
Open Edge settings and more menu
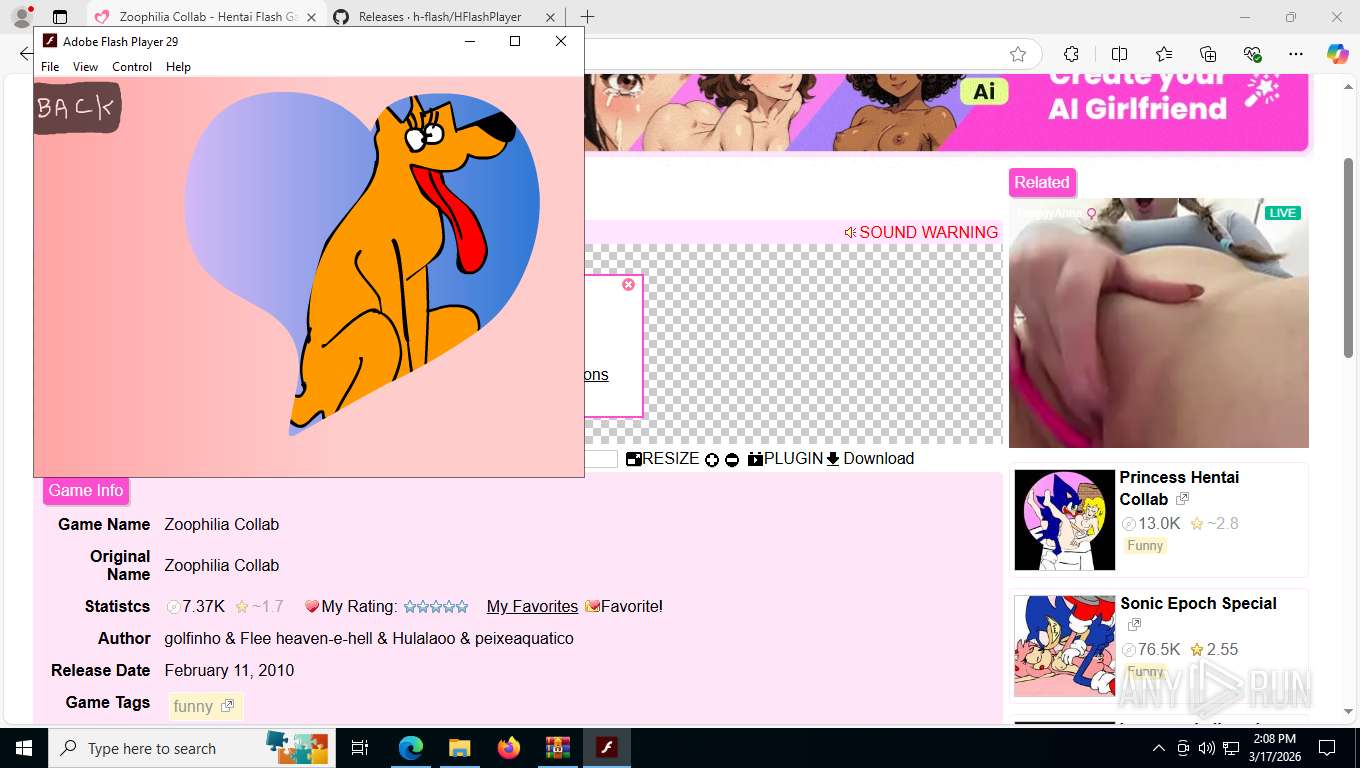coord(1296,54)
